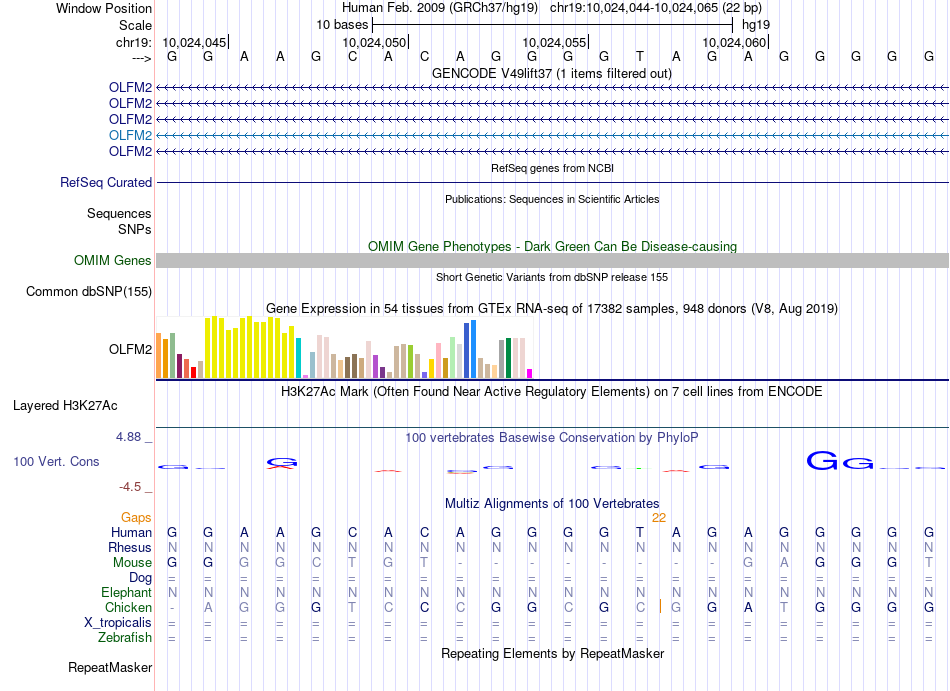
Task: Click the Gaps row label
Action: pos(136,518)
